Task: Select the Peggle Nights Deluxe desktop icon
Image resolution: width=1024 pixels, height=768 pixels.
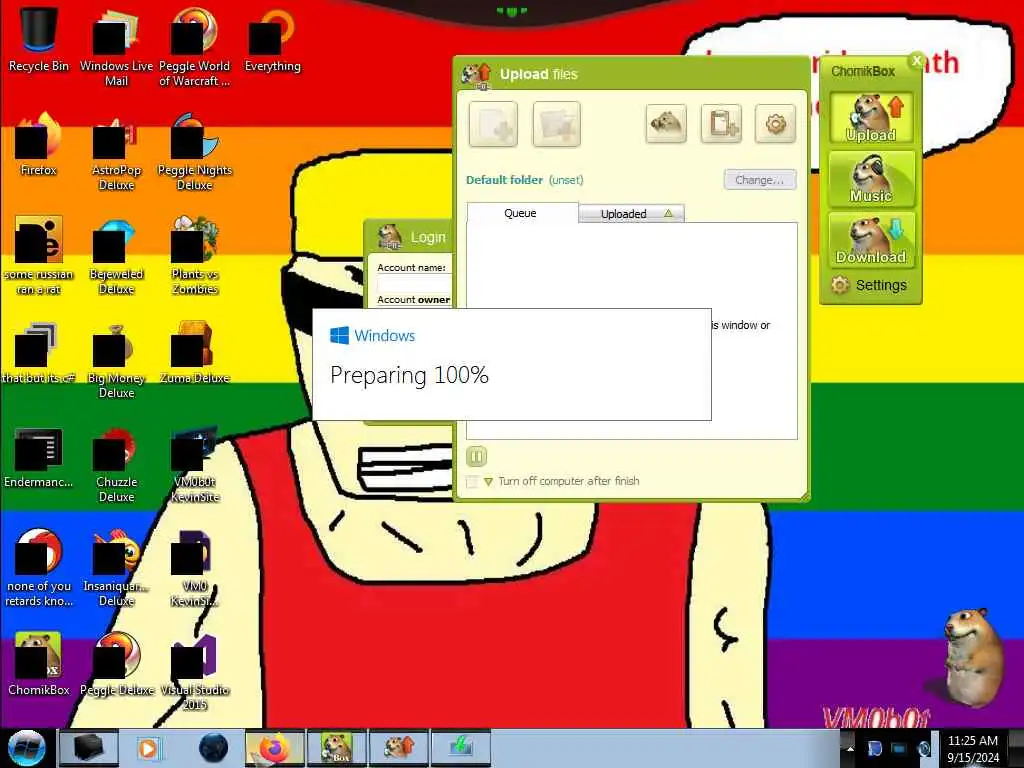Action: (195, 150)
